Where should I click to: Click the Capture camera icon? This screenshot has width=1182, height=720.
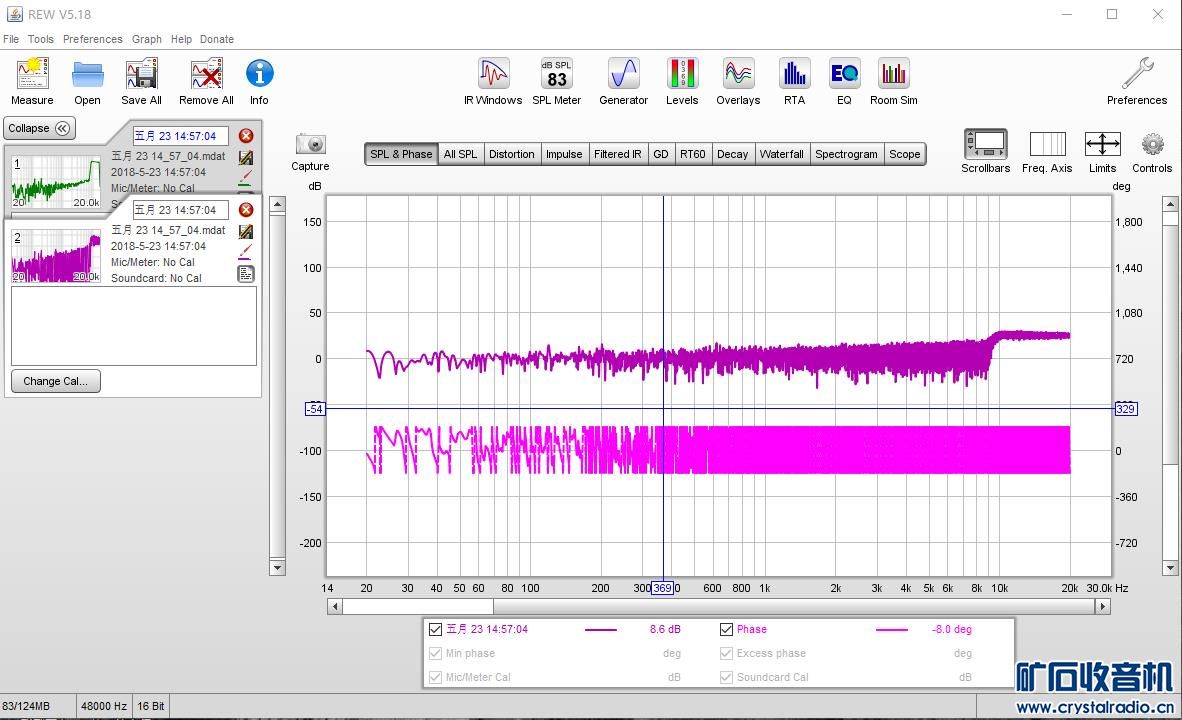pos(310,145)
